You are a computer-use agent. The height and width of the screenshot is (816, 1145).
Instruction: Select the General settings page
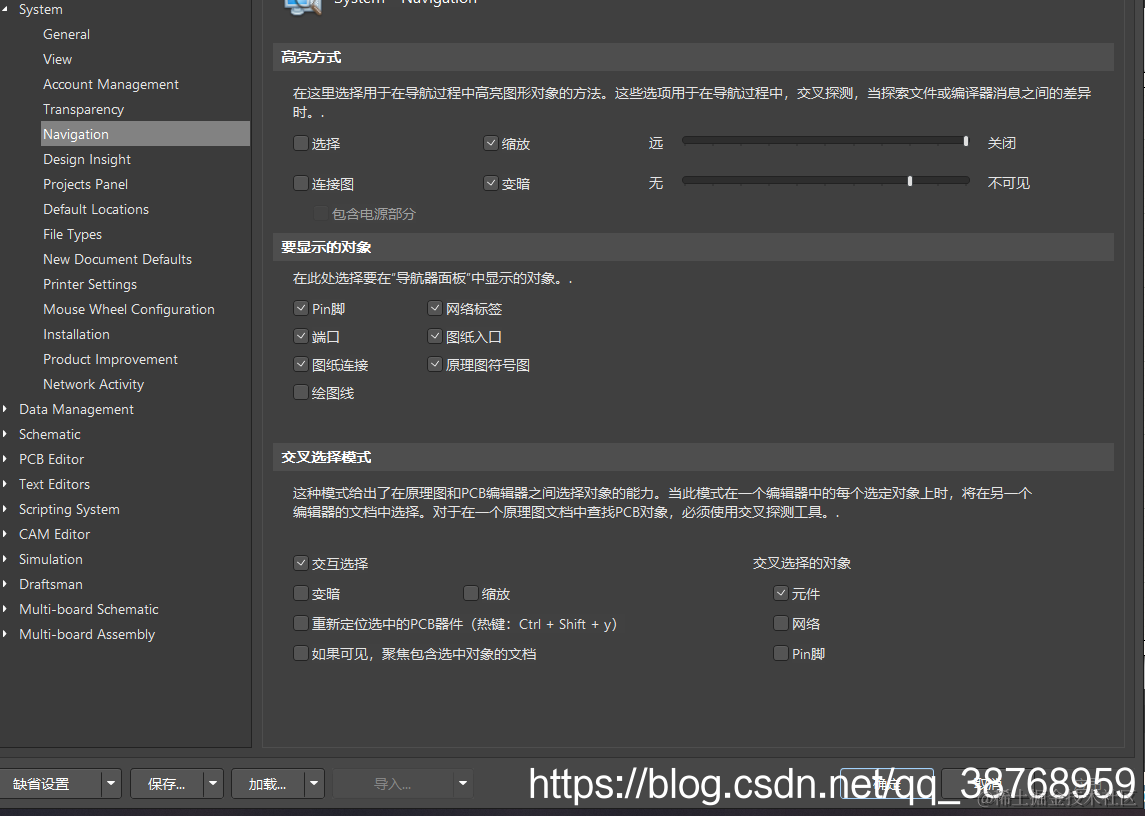66,33
